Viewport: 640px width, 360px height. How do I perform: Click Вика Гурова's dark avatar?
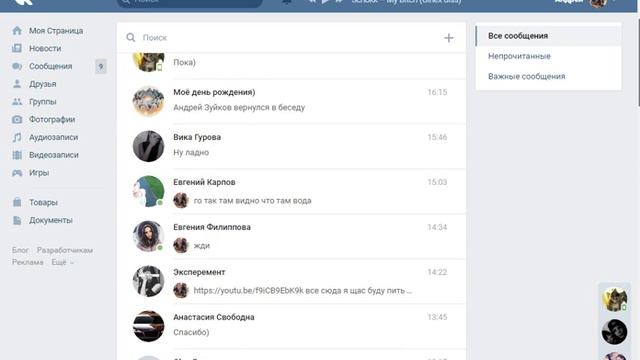coord(148,146)
